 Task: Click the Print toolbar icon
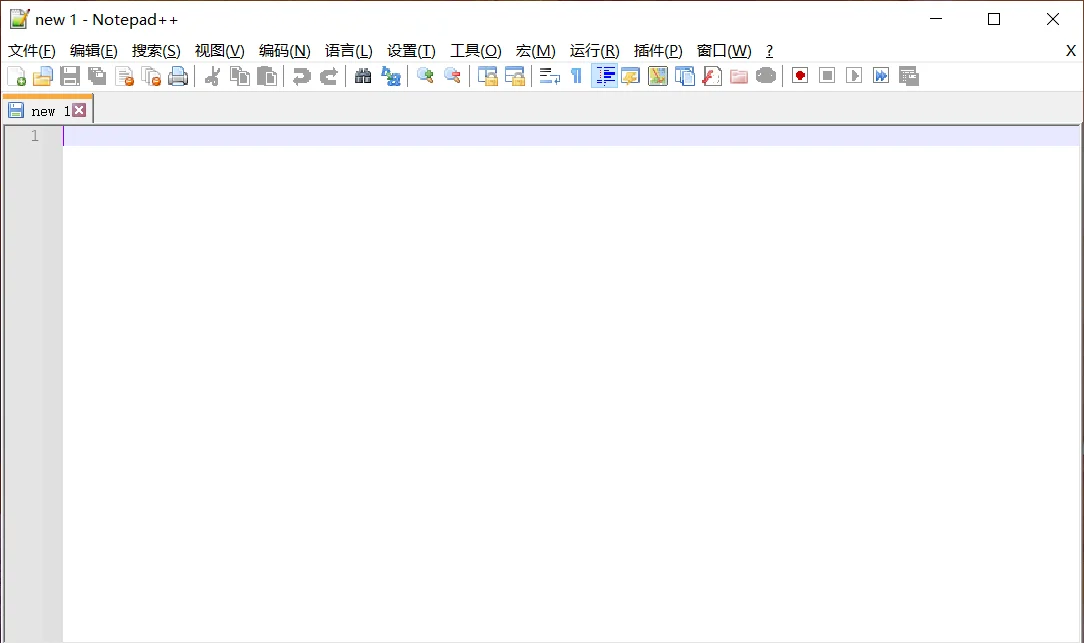coord(178,76)
